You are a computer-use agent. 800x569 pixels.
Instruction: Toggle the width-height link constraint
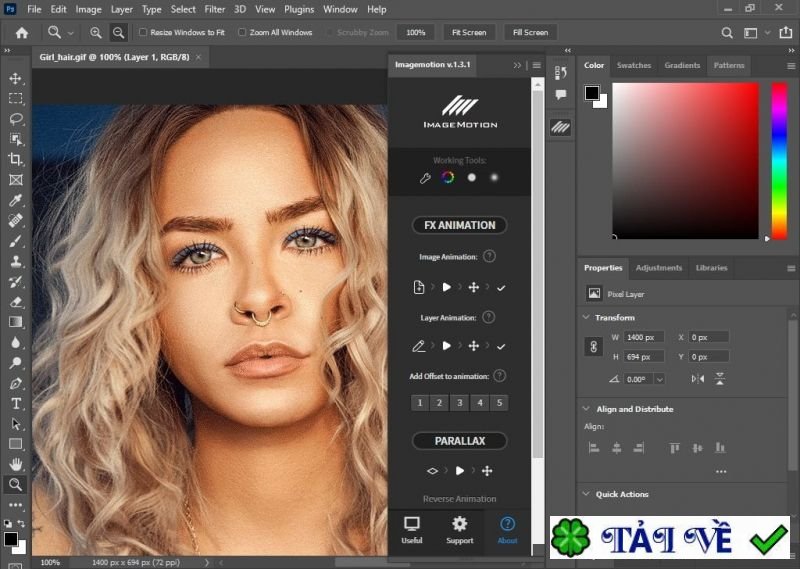pos(592,346)
